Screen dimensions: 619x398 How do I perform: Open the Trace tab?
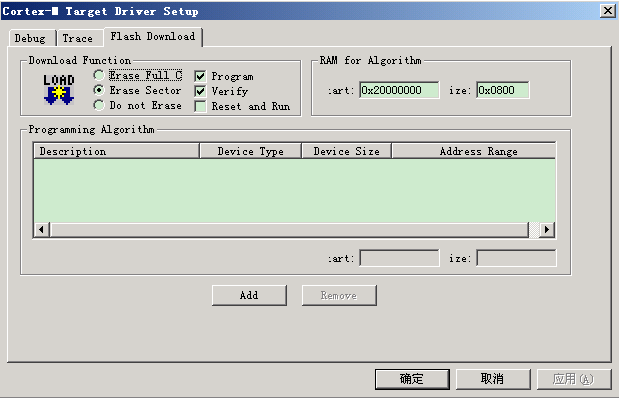[79, 38]
